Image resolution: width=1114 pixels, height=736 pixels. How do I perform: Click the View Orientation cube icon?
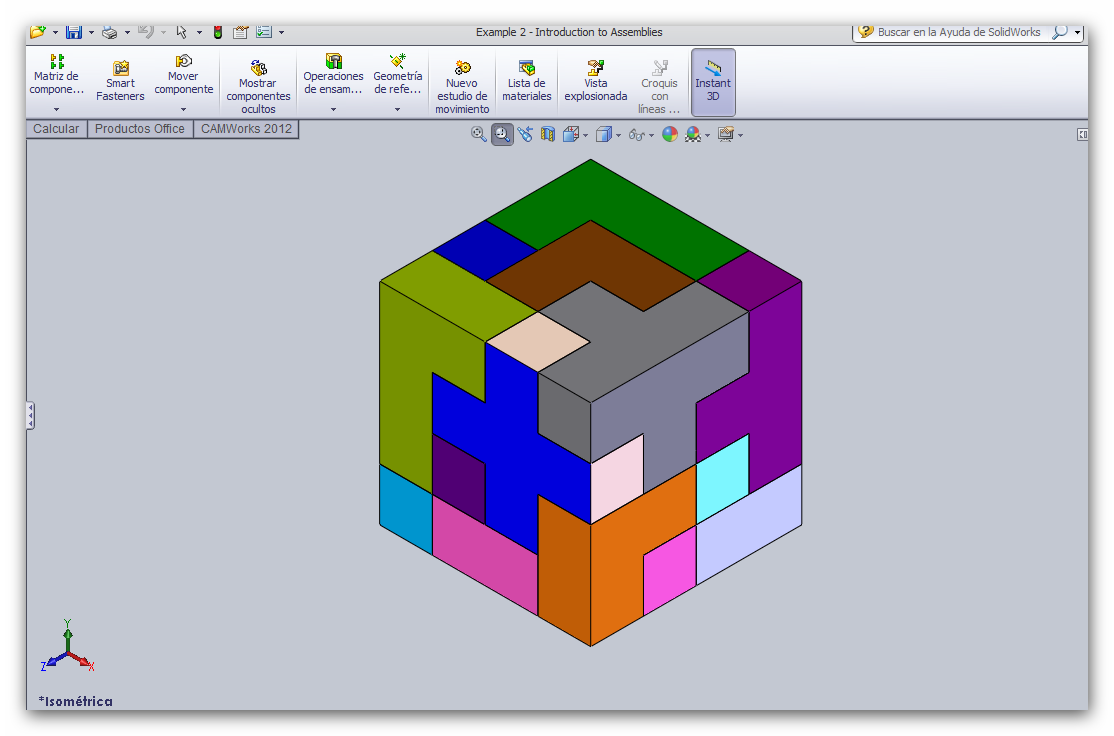570,134
